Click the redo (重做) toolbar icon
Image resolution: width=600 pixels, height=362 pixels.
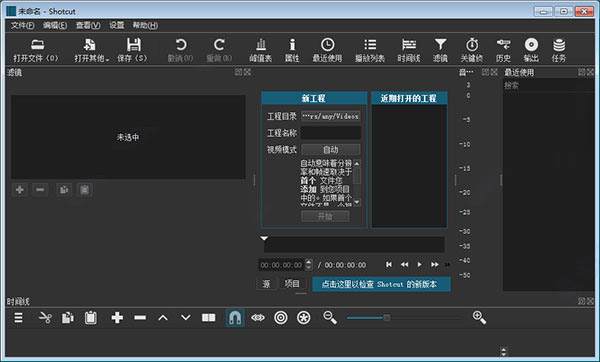tap(219, 51)
